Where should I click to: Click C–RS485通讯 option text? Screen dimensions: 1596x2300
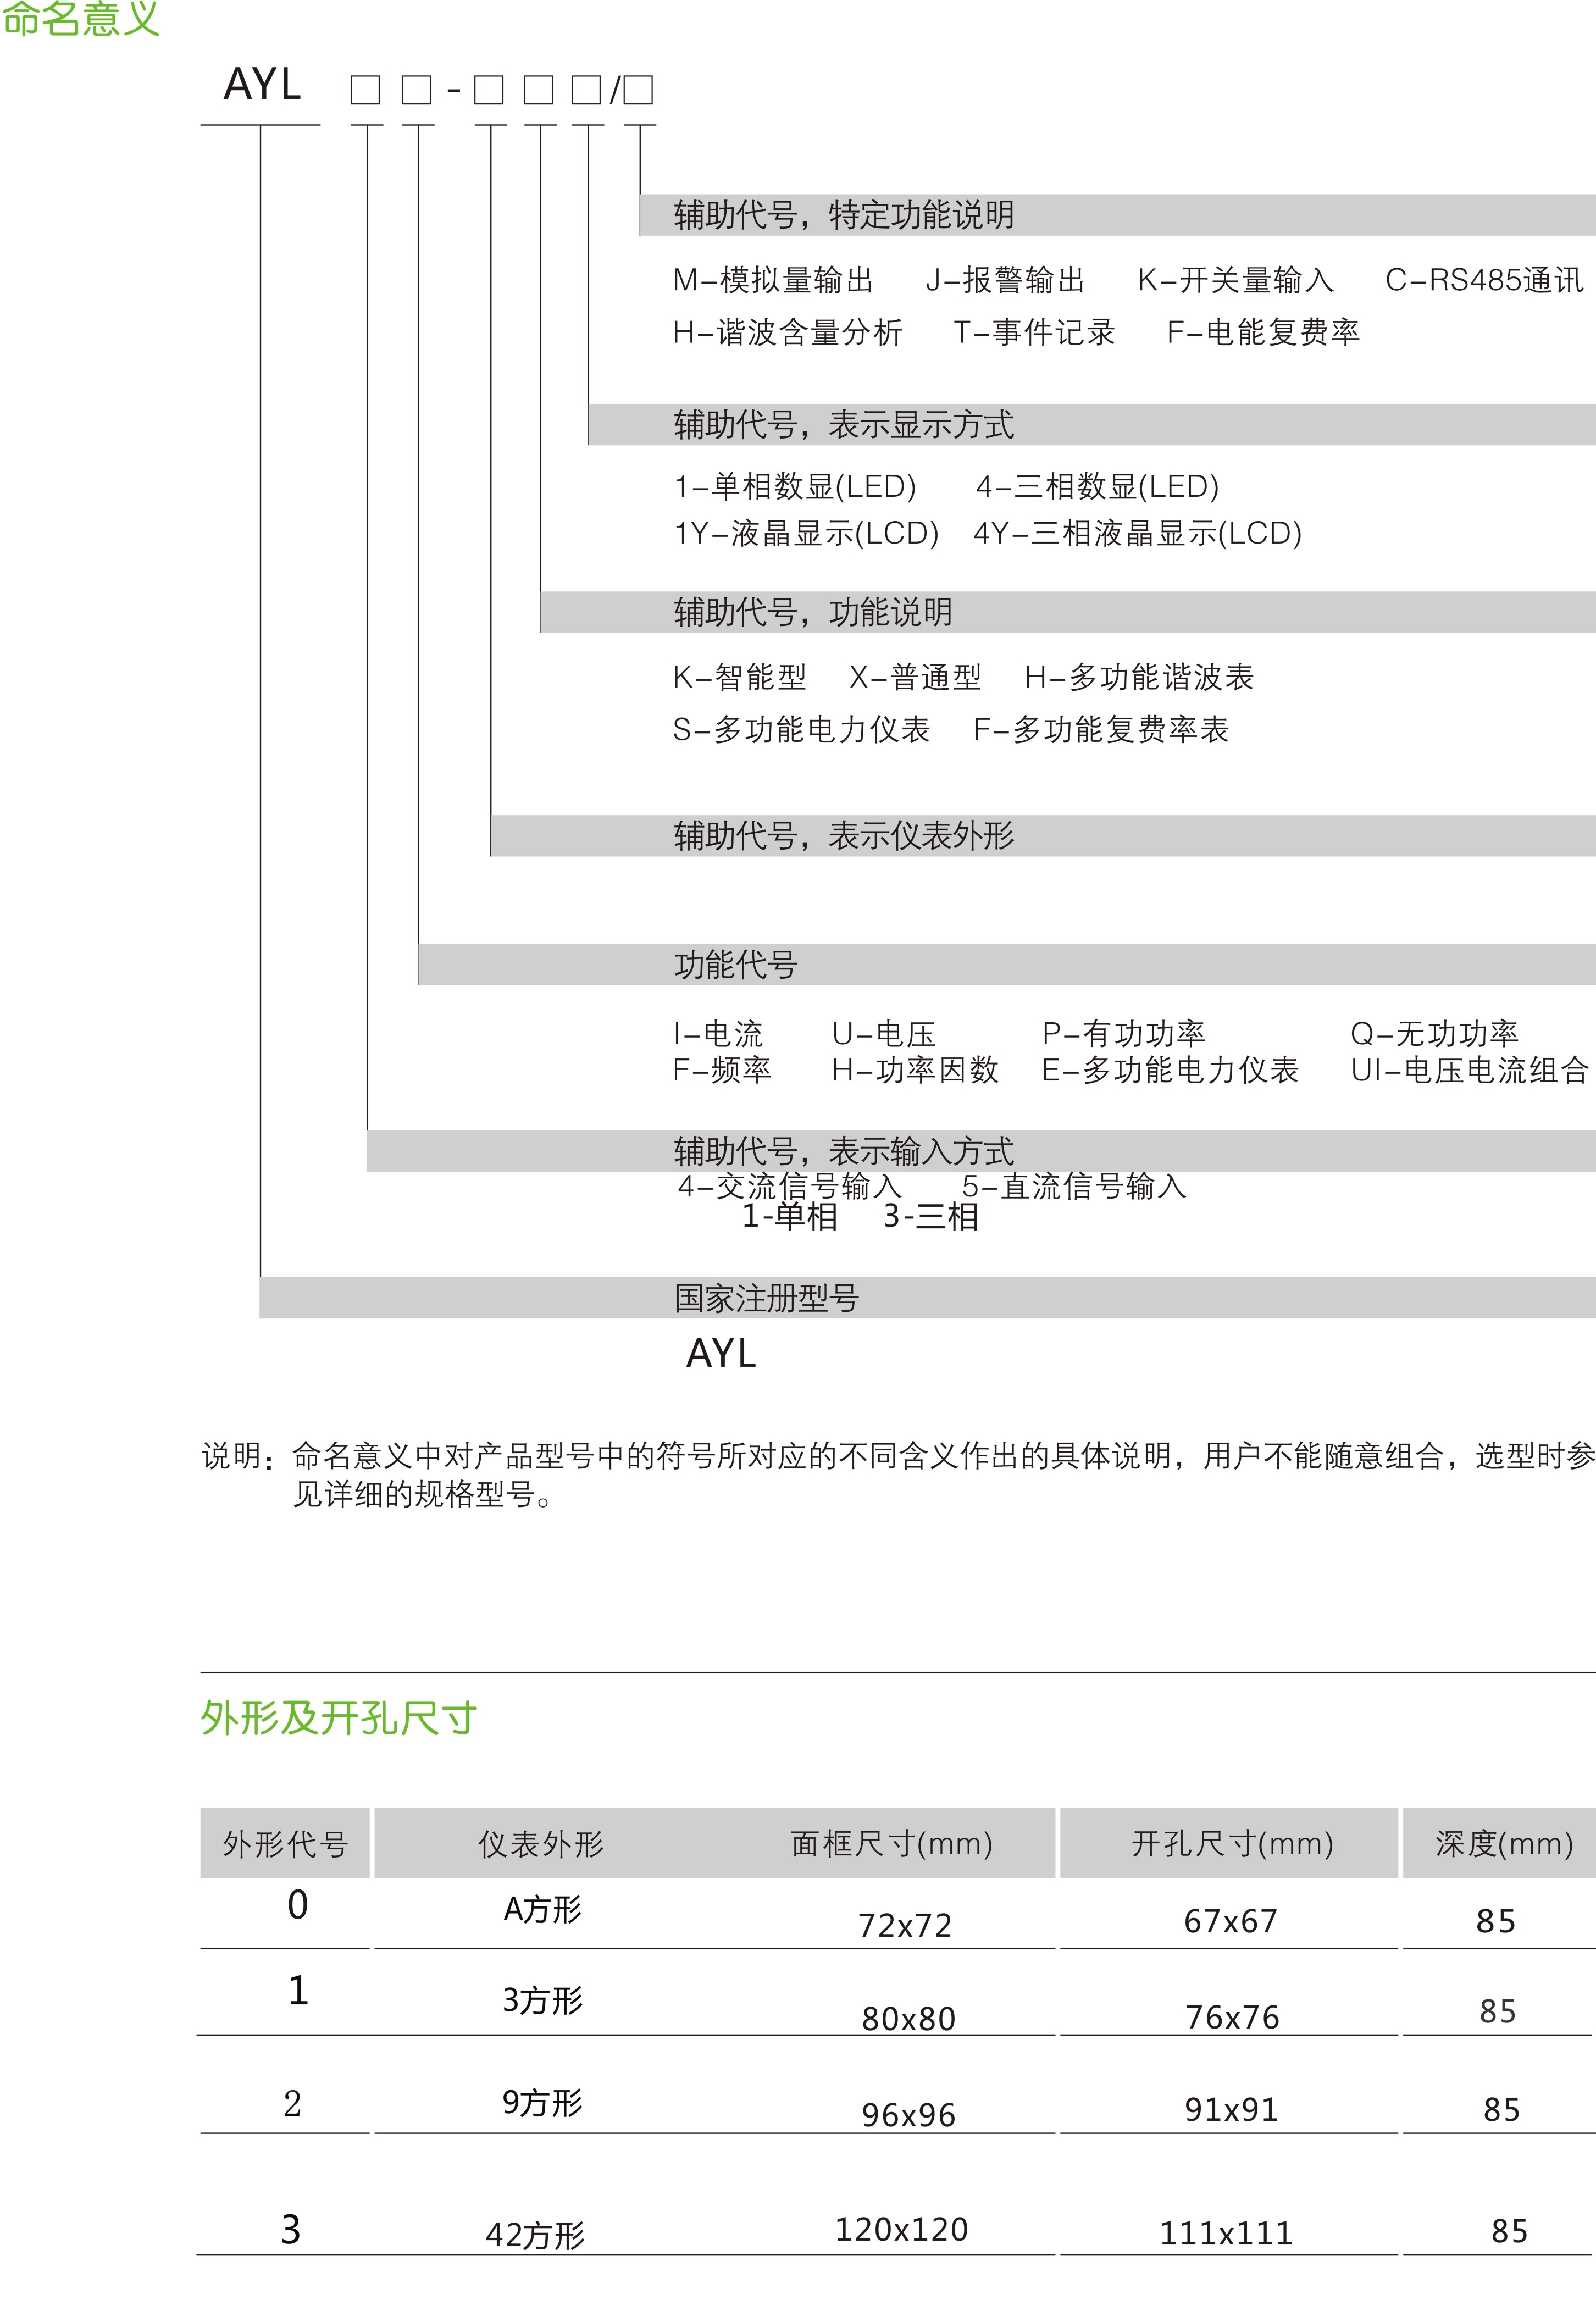(1484, 280)
